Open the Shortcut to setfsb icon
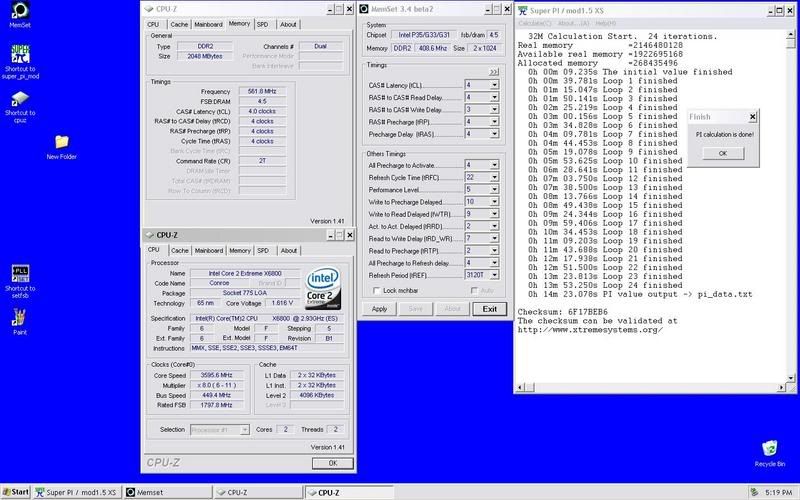Screen dimensions: 800x500 pyautogui.click(x=20, y=273)
